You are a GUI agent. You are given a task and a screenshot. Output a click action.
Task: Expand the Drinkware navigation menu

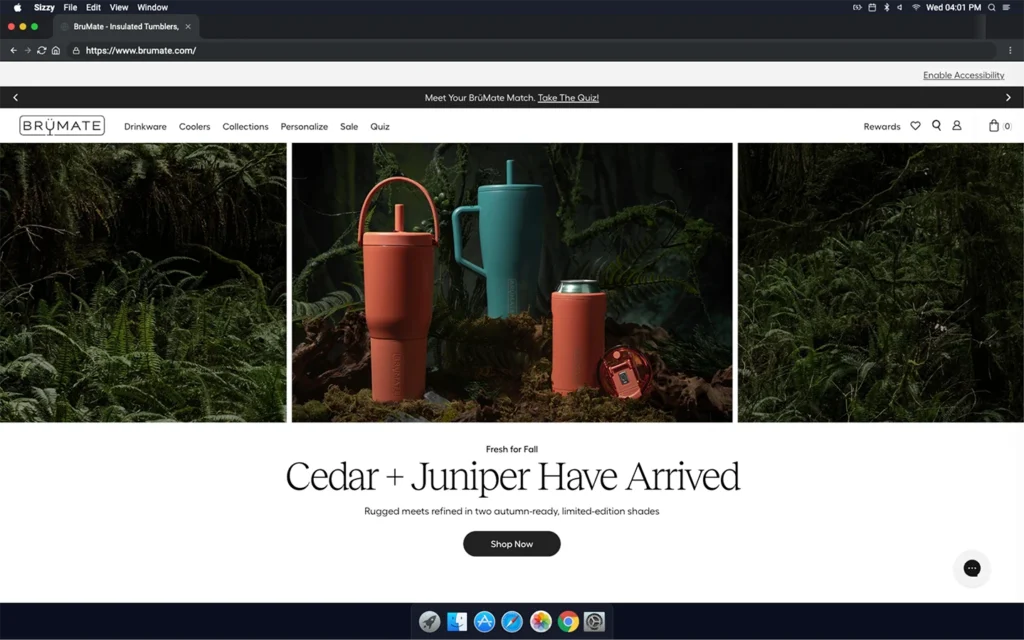[145, 127]
